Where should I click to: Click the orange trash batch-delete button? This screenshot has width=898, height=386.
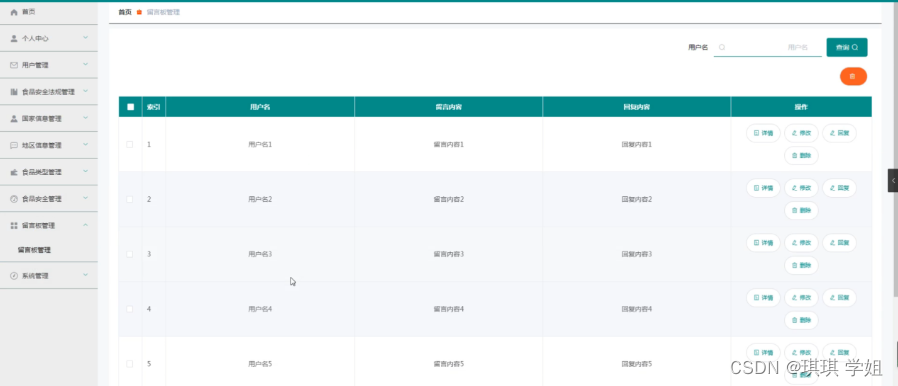tap(853, 76)
